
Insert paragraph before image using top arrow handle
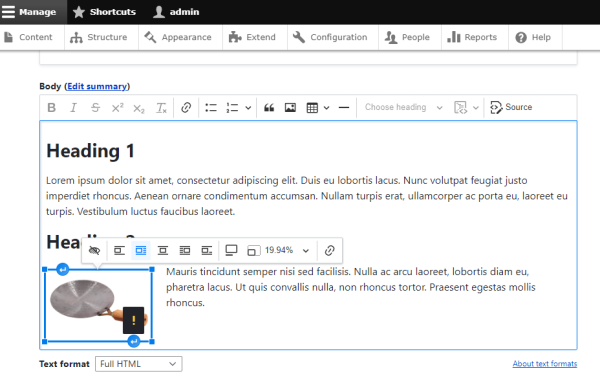[62, 269]
